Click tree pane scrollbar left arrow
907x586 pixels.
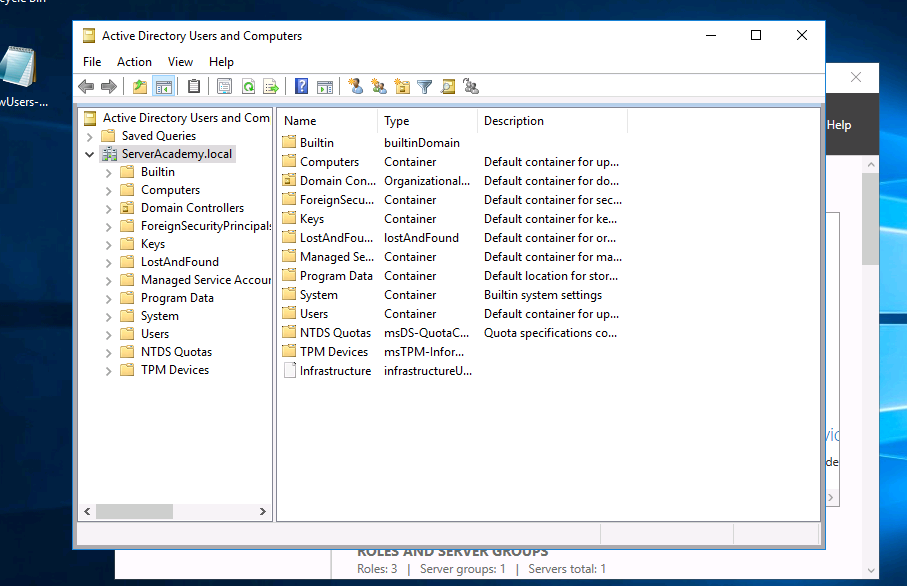pos(87,511)
